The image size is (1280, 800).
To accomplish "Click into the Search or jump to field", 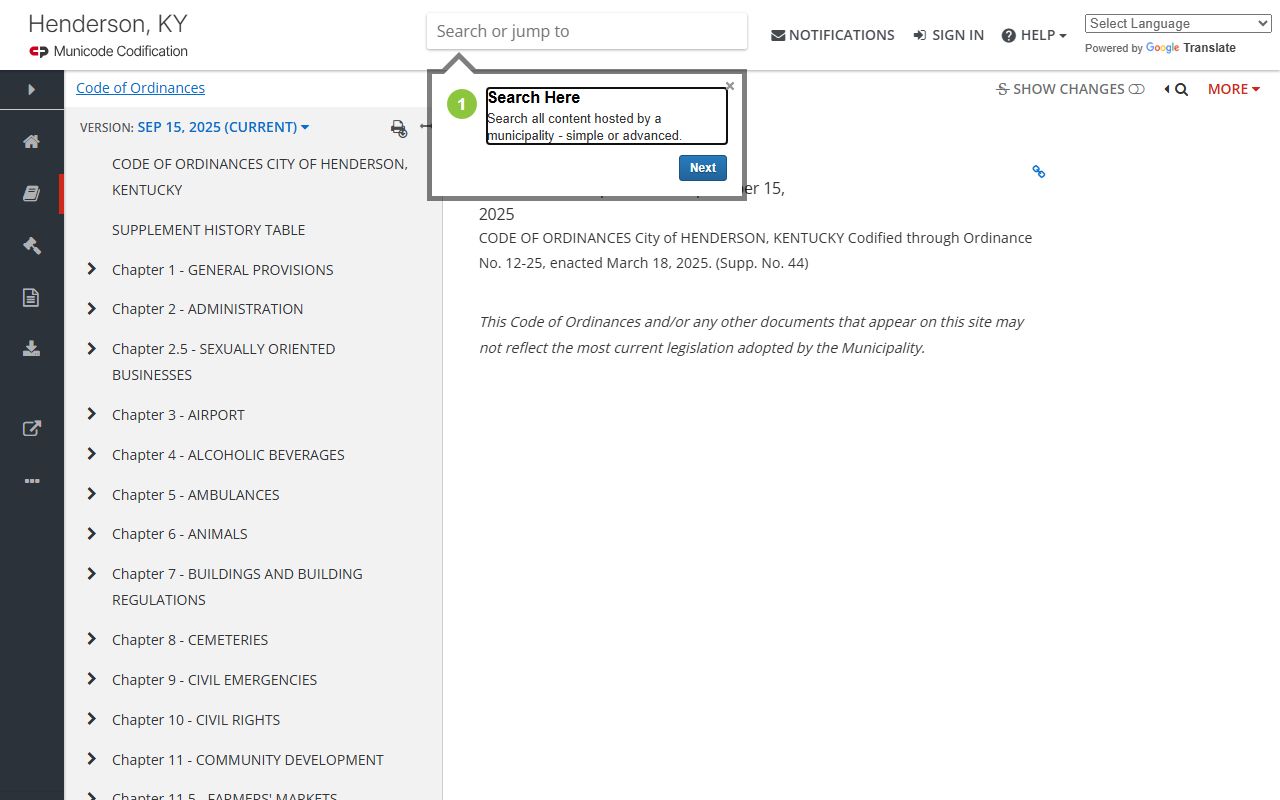I will click(586, 31).
